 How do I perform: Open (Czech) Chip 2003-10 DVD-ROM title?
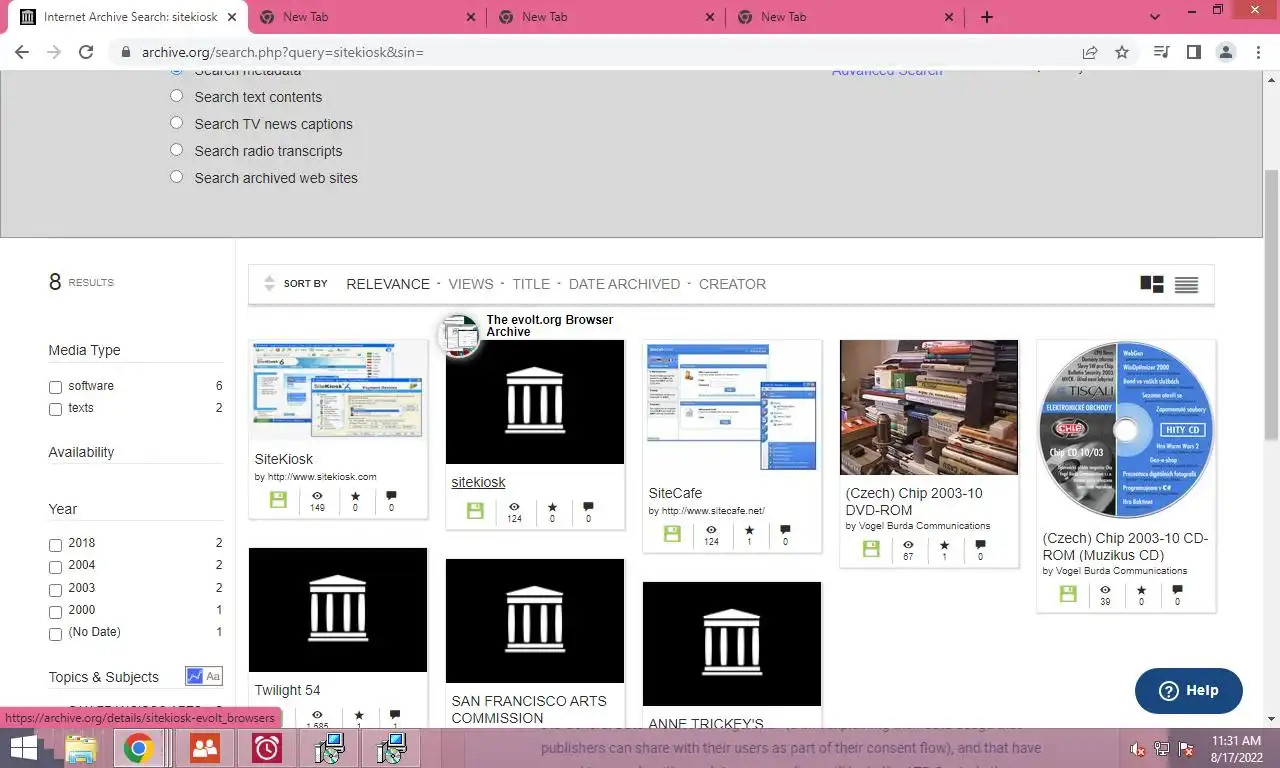tap(914, 501)
